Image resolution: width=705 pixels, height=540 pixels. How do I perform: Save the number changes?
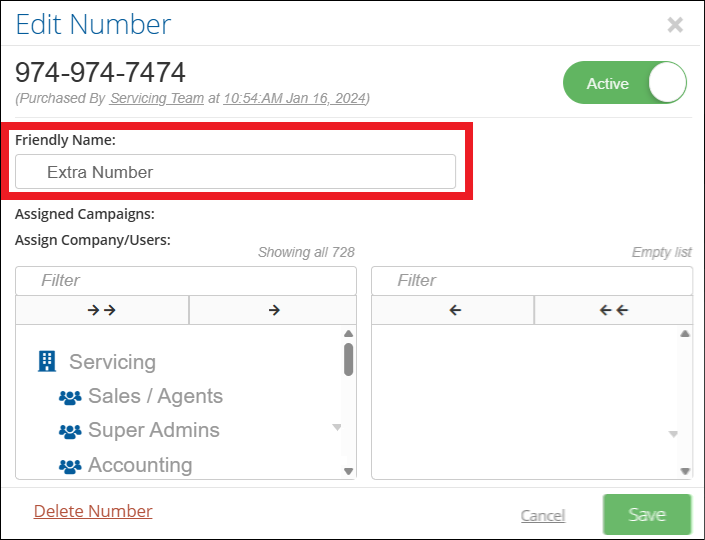pyautogui.click(x=647, y=514)
